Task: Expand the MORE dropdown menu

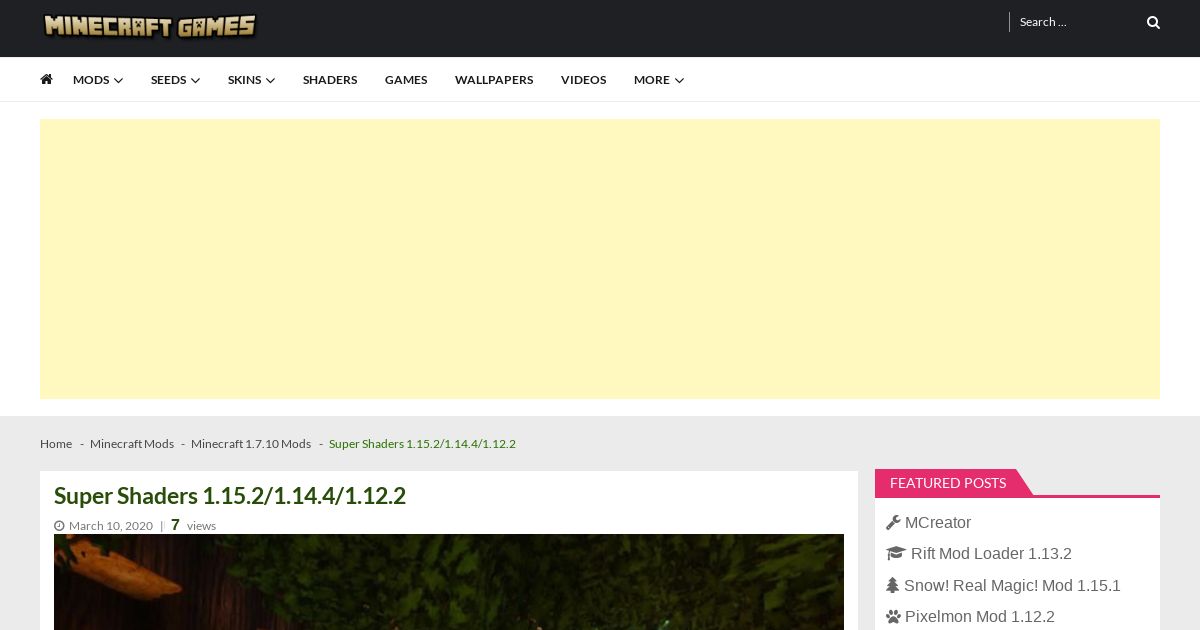Action: click(659, 80)
